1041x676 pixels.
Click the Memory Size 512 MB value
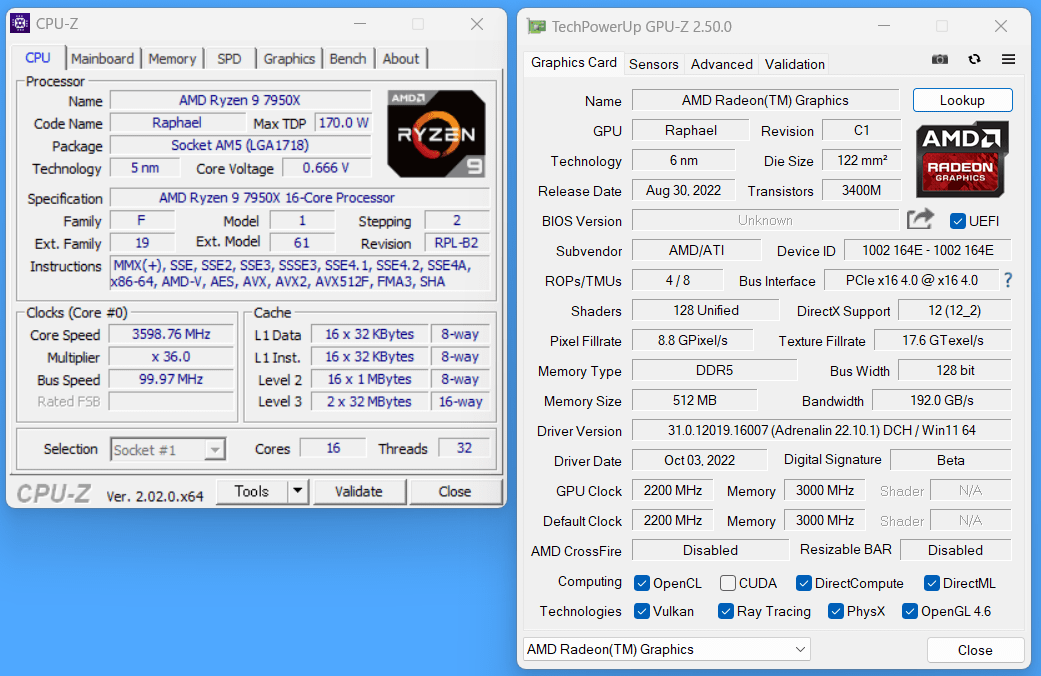click(694, 400)
